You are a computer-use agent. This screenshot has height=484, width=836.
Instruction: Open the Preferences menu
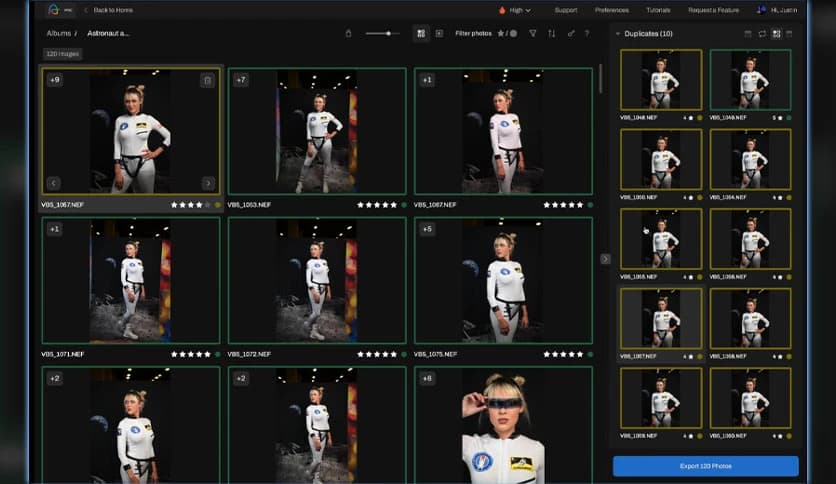(x=612, y=10)
